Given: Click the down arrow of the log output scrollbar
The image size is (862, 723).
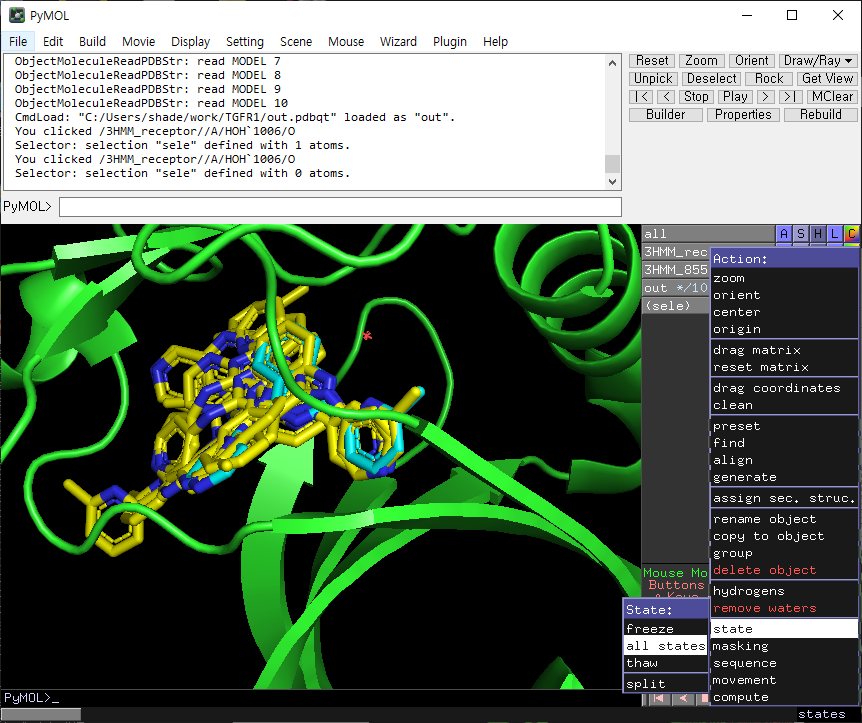Looking at the screenshot, I should 612,181.
